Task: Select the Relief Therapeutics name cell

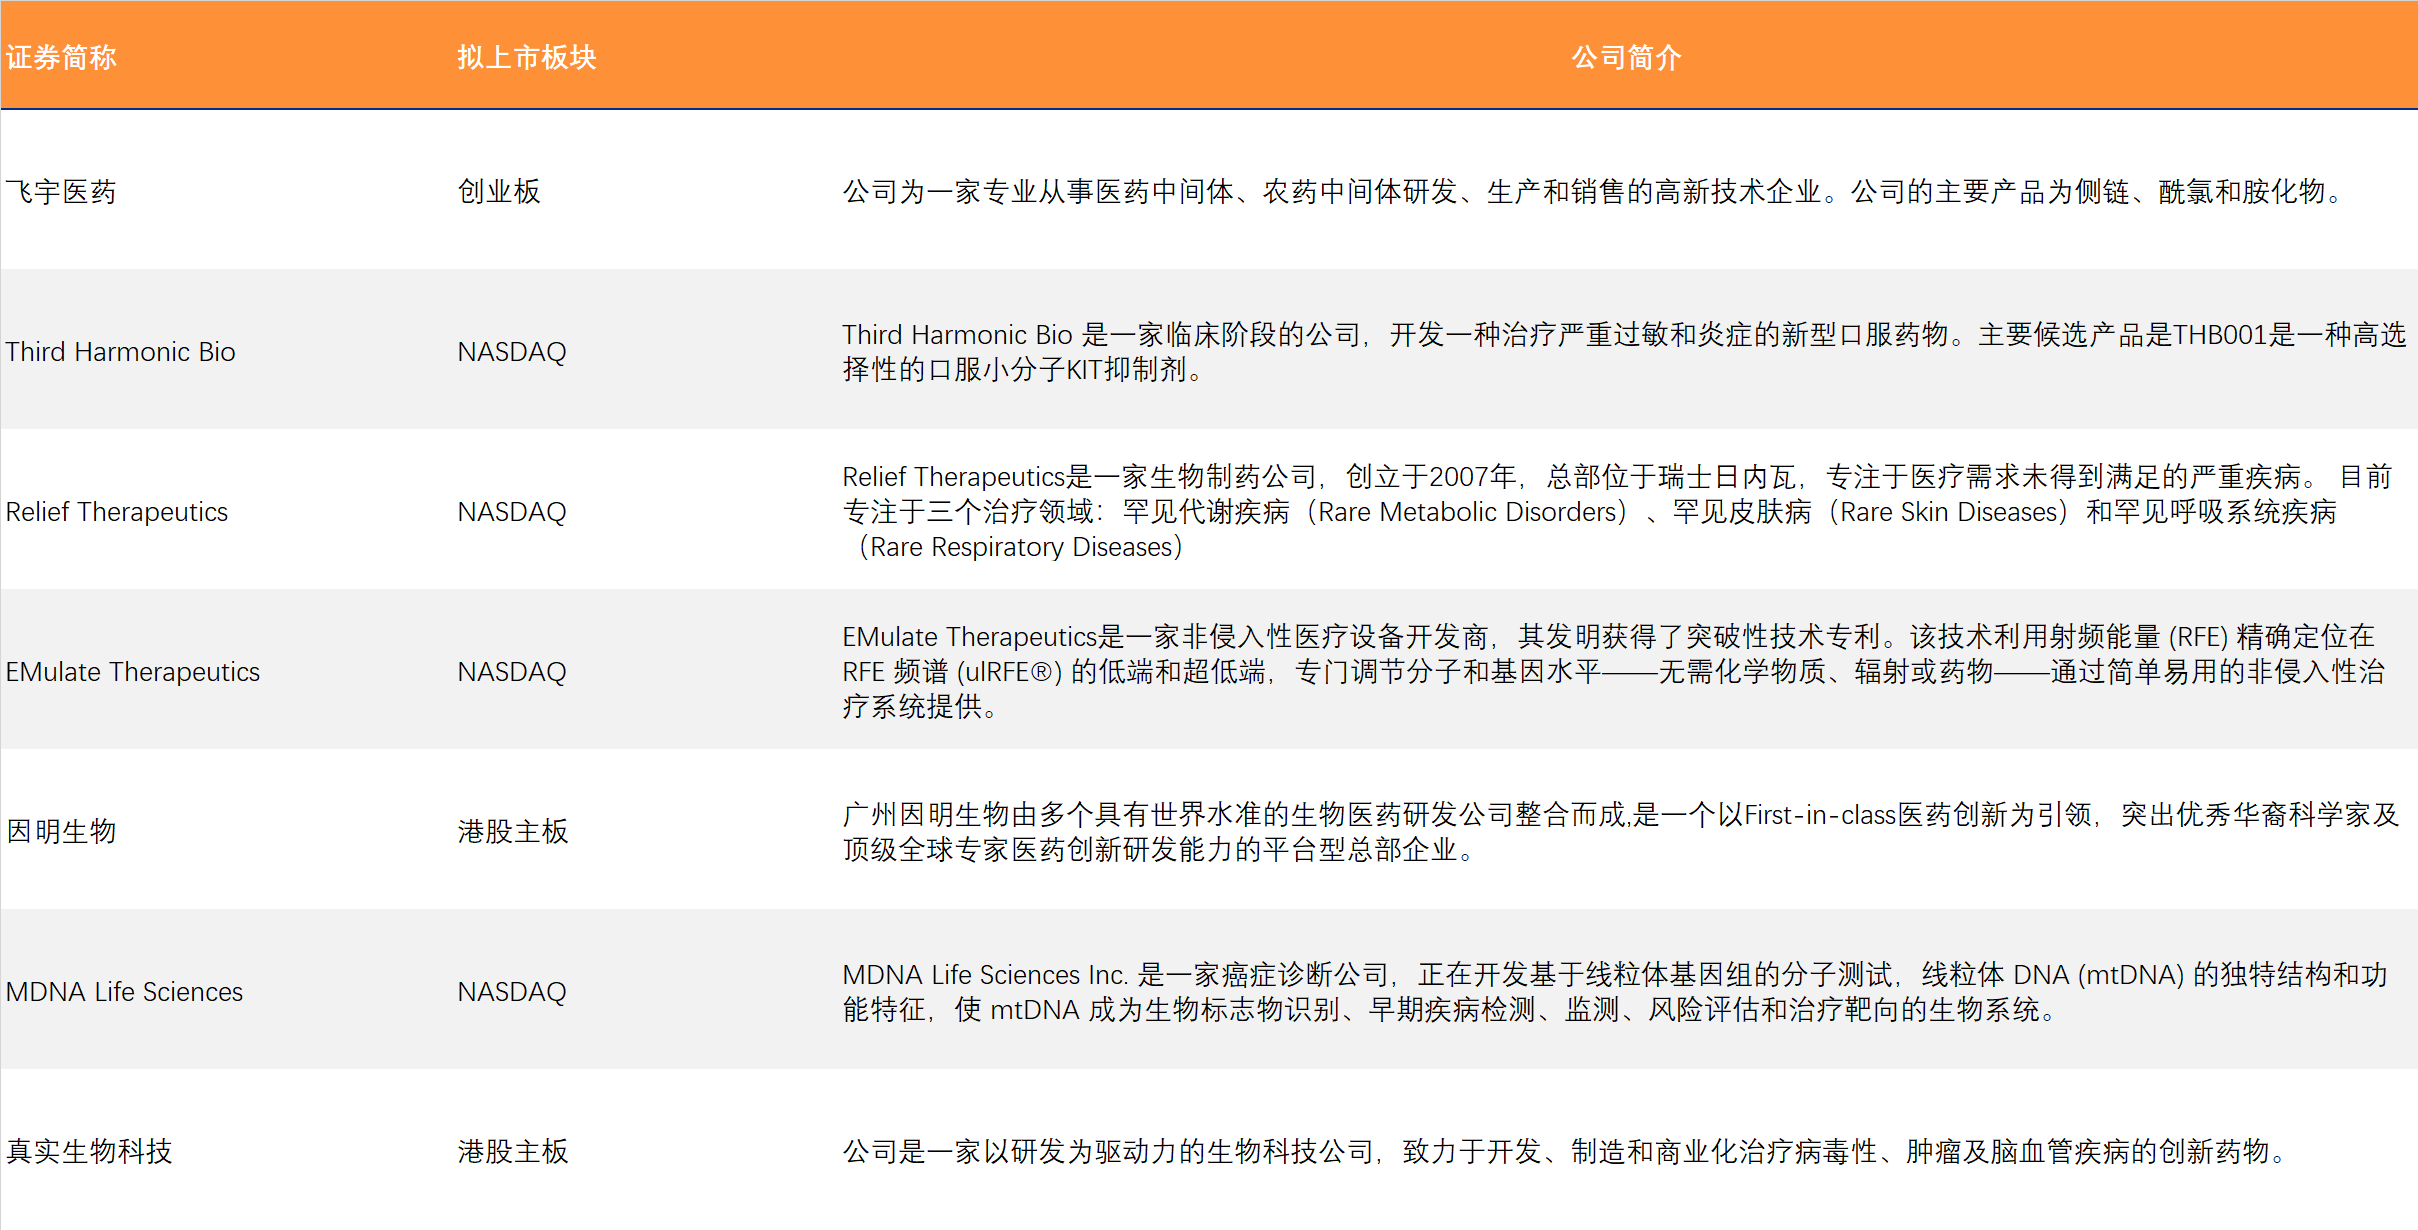Action: point(117,511)
